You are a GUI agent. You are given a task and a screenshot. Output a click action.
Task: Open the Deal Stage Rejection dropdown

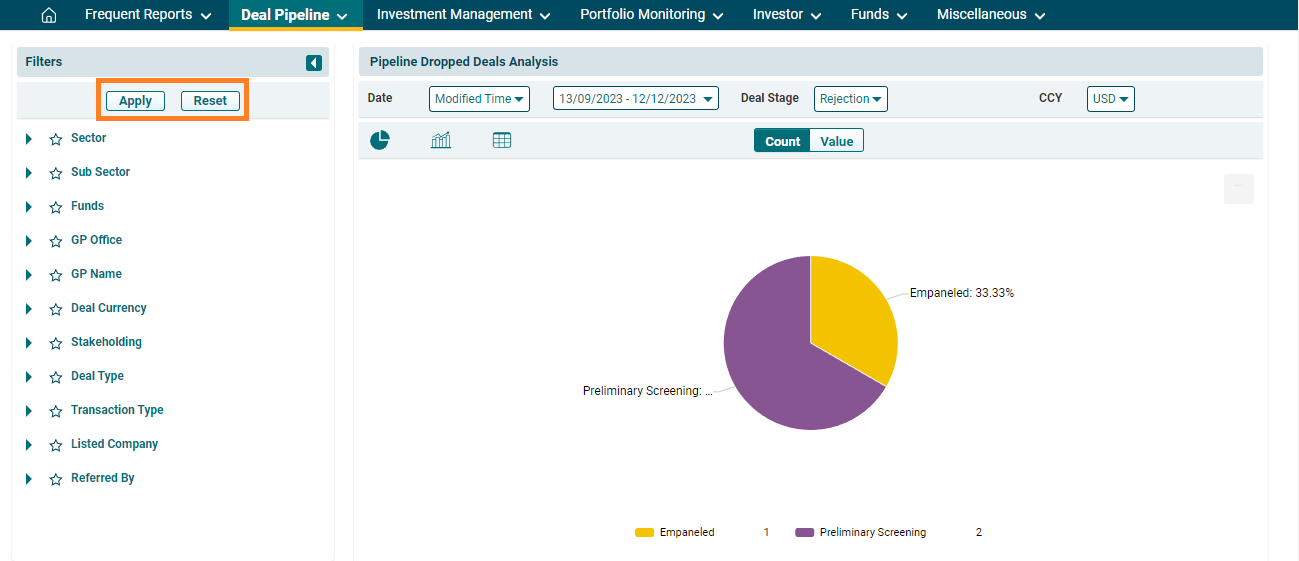[850, 99]
